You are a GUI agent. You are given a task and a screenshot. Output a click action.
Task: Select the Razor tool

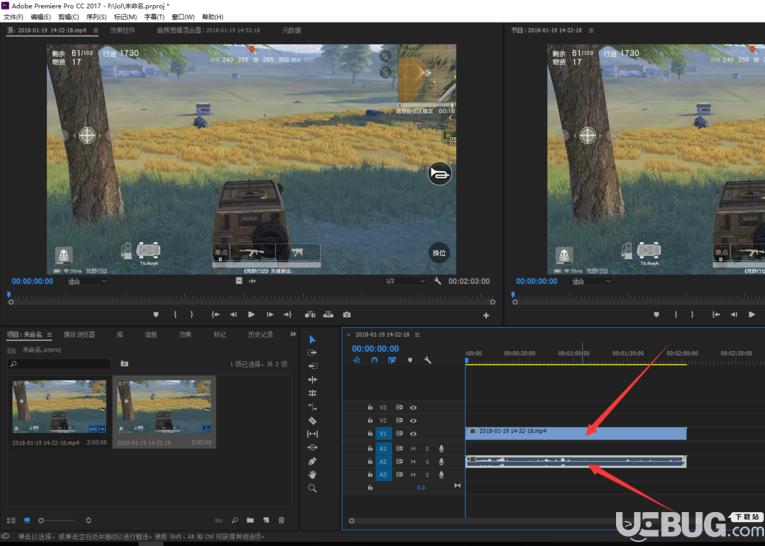tap(312, 420)
